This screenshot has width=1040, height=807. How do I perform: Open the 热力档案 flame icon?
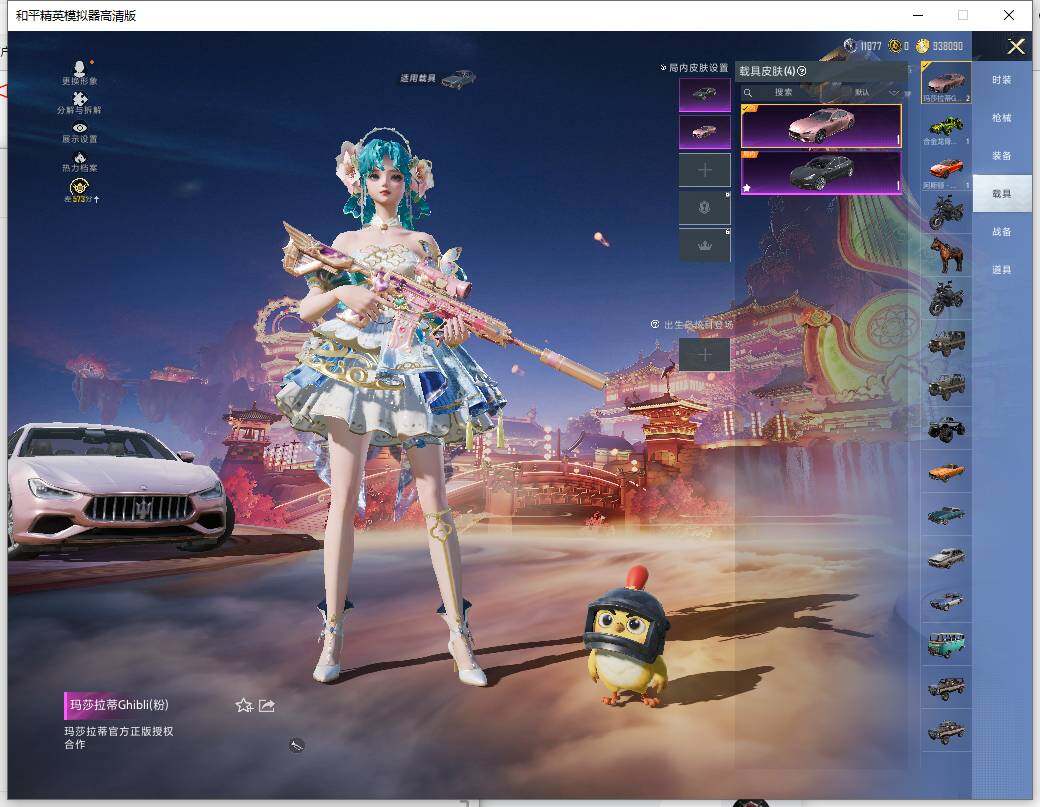tap(80, 157)
